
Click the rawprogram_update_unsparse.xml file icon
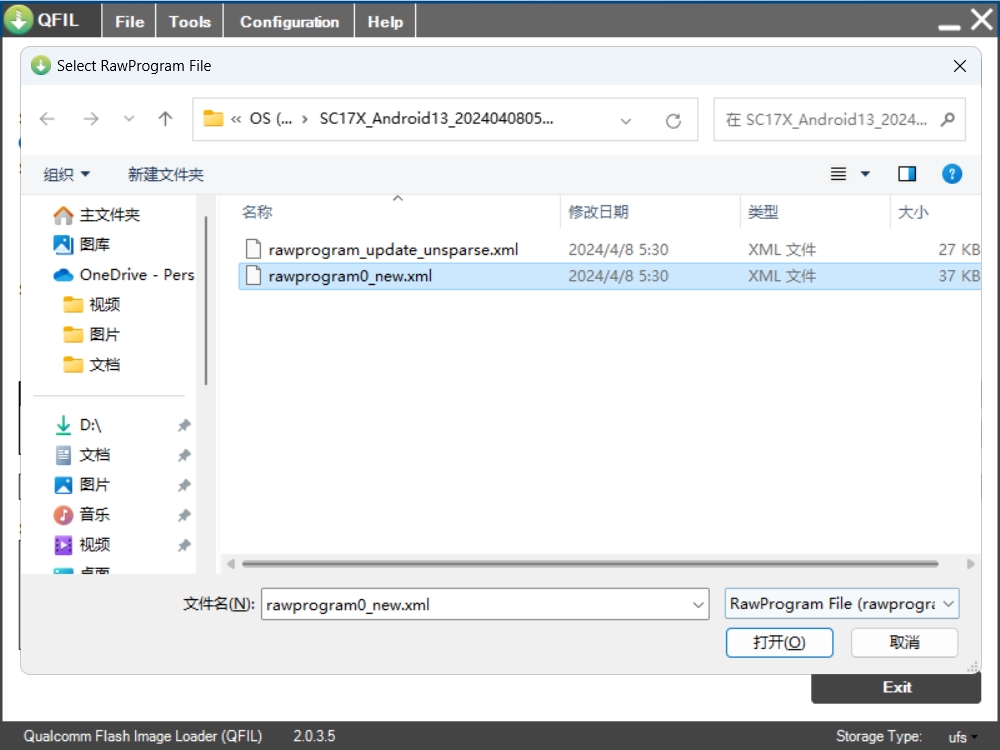point(253,249)
